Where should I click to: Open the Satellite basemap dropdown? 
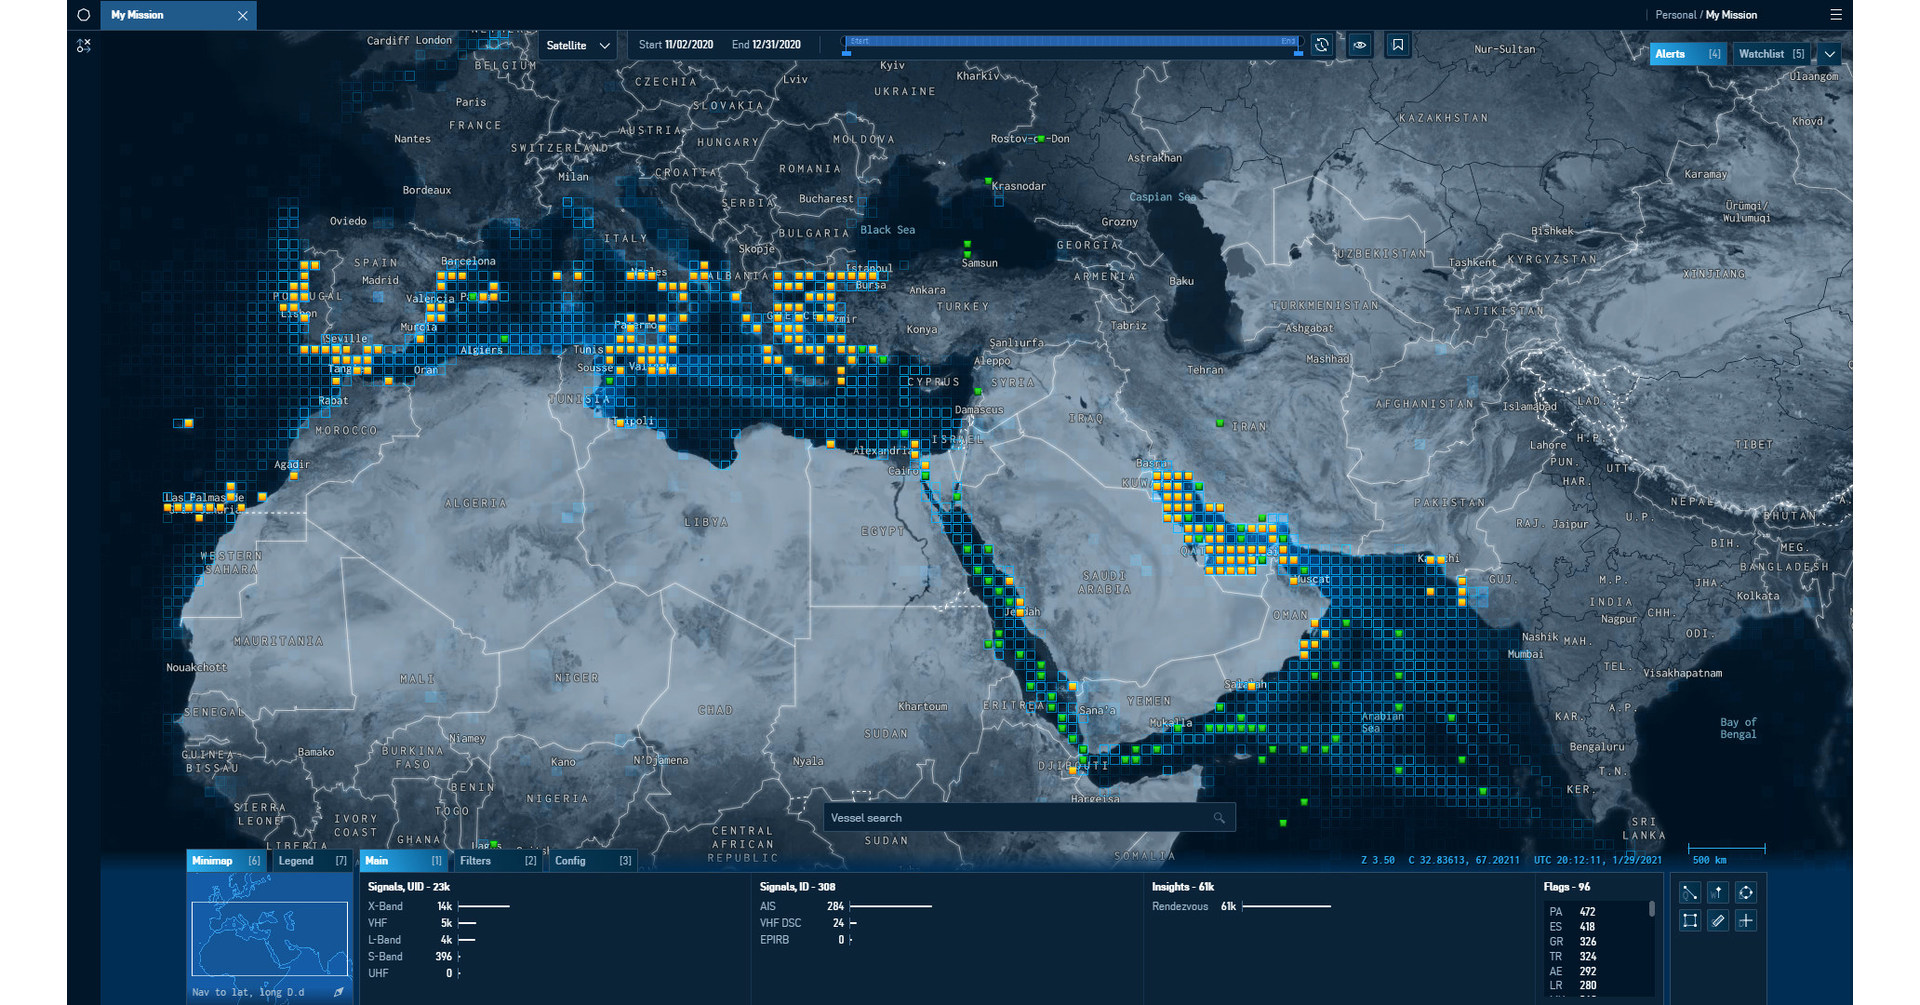577,45
